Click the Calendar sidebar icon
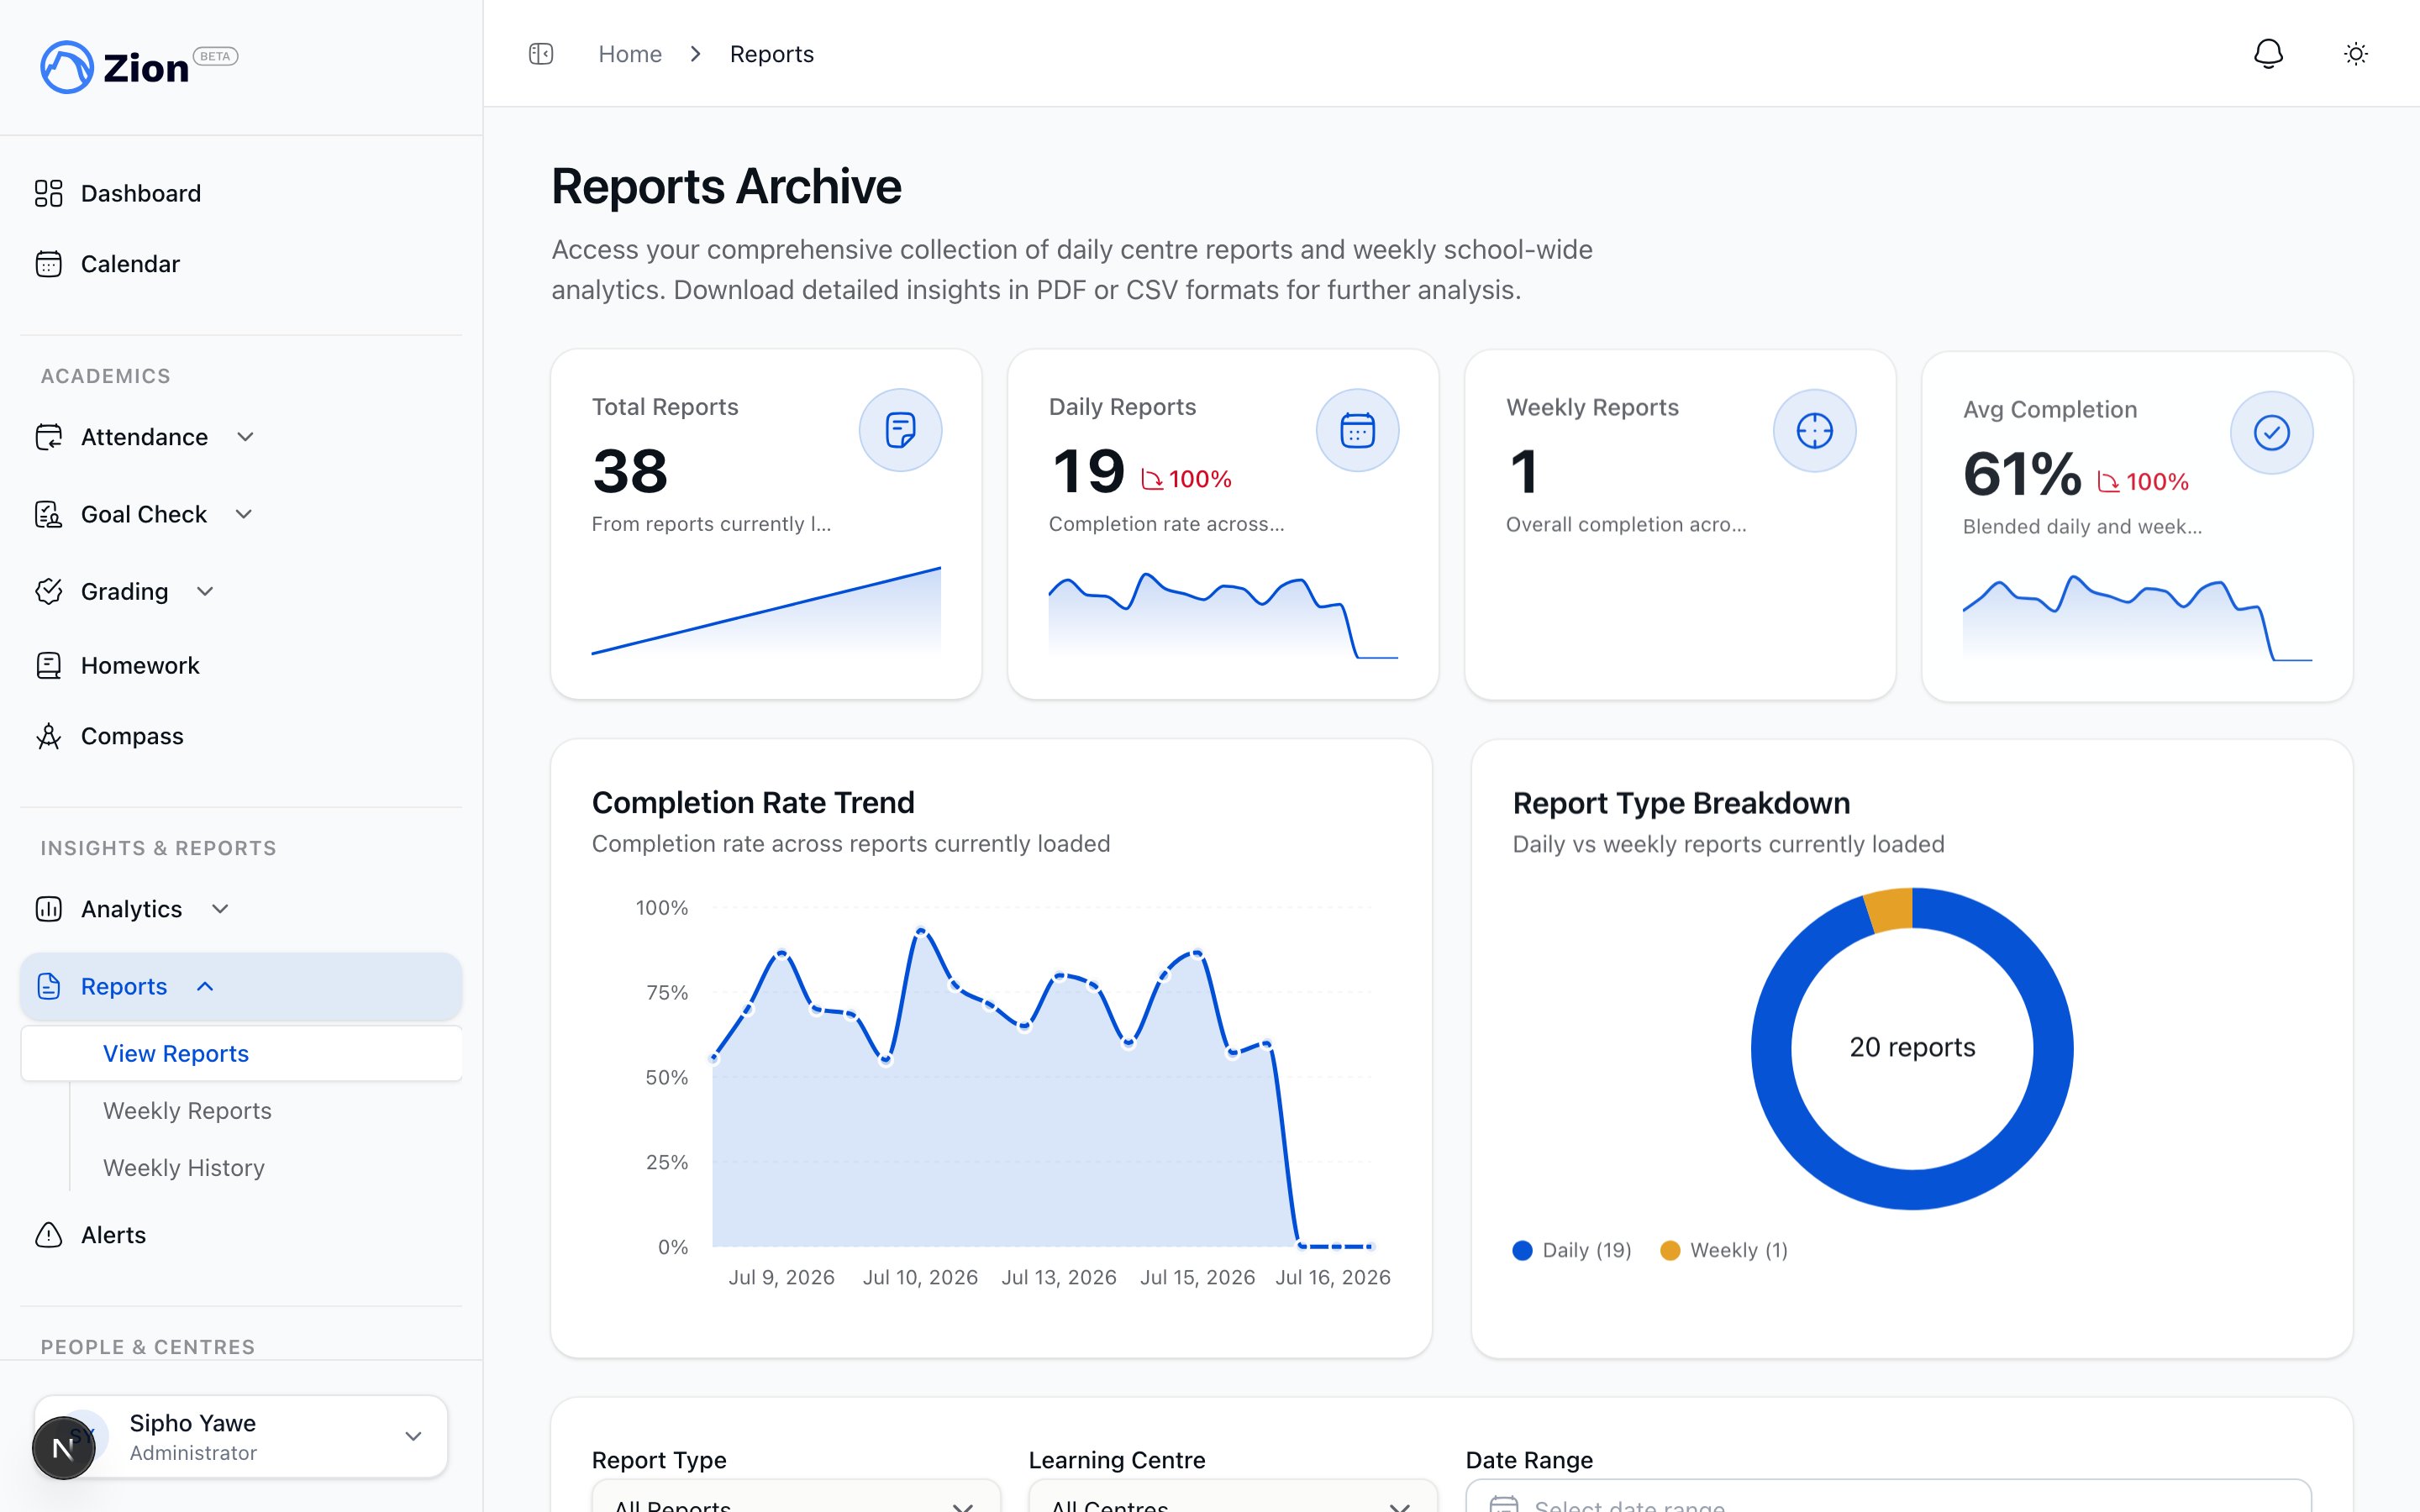The width and height of the screenshot is (2420, 1512). 48,264
